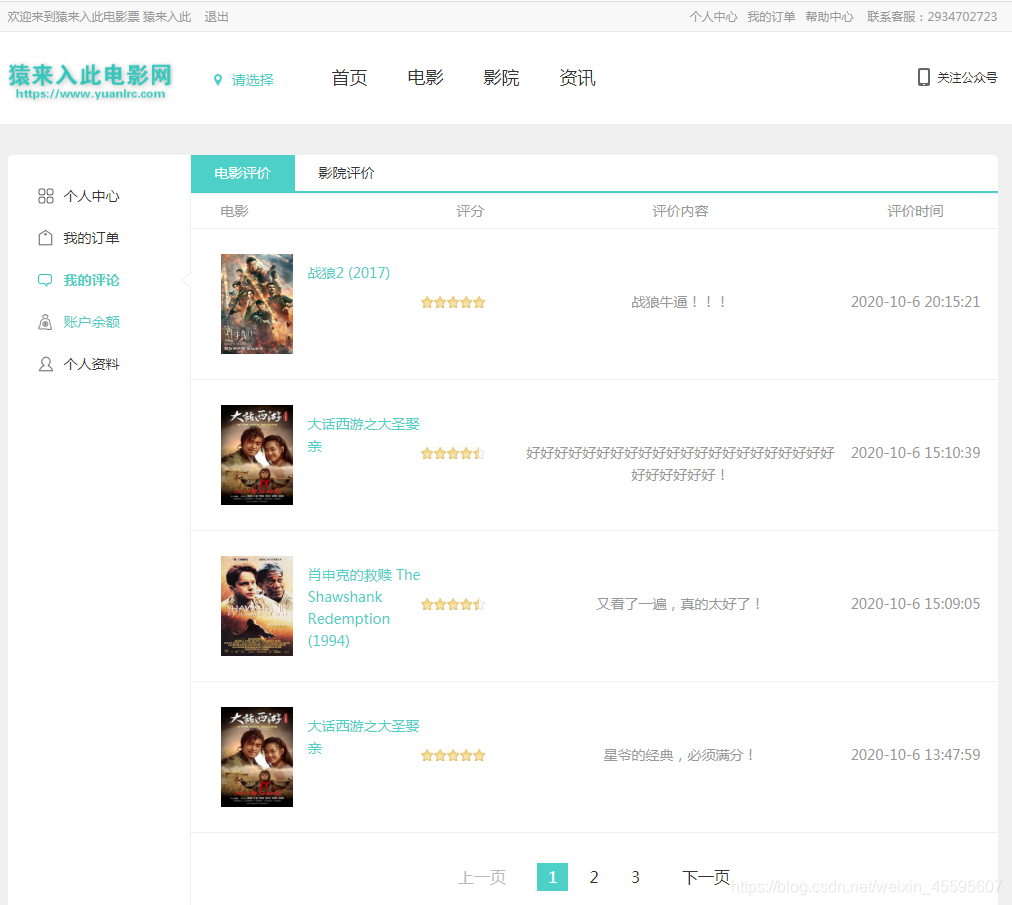The height and width of the screenshot is (905, 1012).
Task: Open 帮助中心 in top bar
Action: pyautogui.click(x=829, y=17)
